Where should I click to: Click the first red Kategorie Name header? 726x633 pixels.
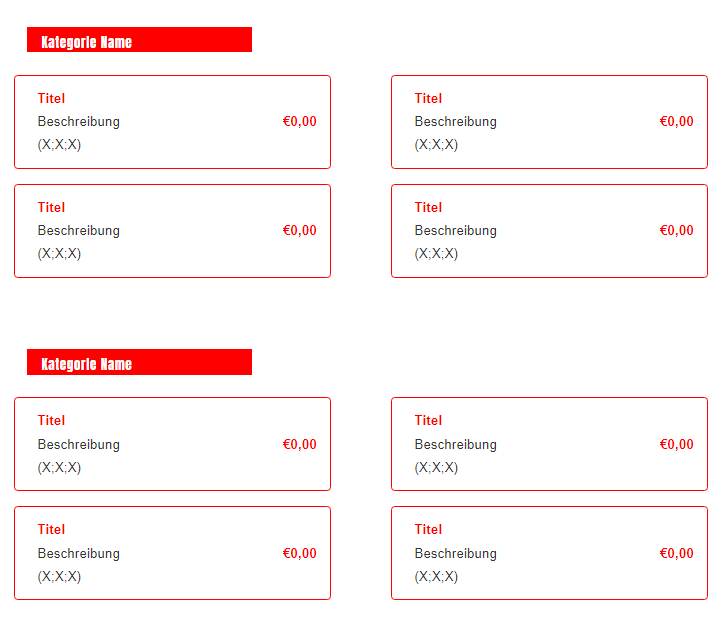click(139, 39)
